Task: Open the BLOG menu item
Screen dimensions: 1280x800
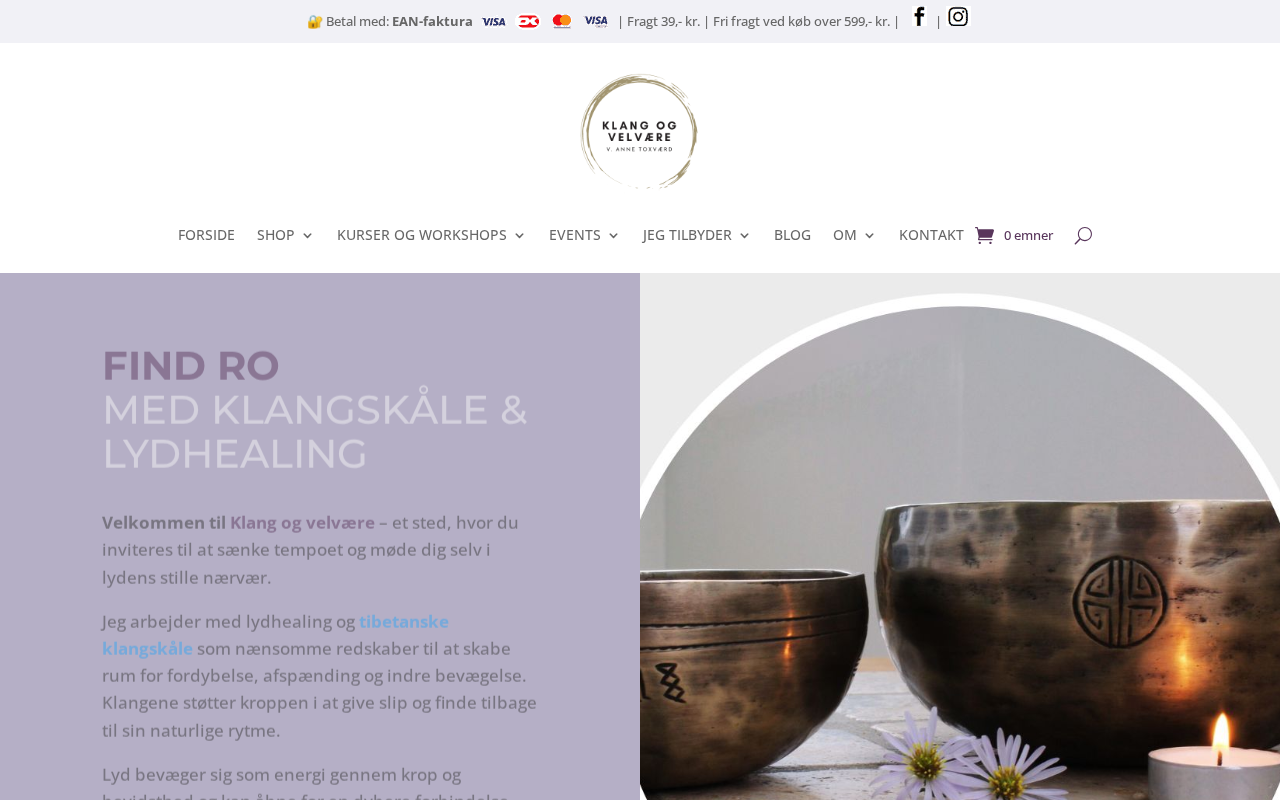Action: (792, 235)
